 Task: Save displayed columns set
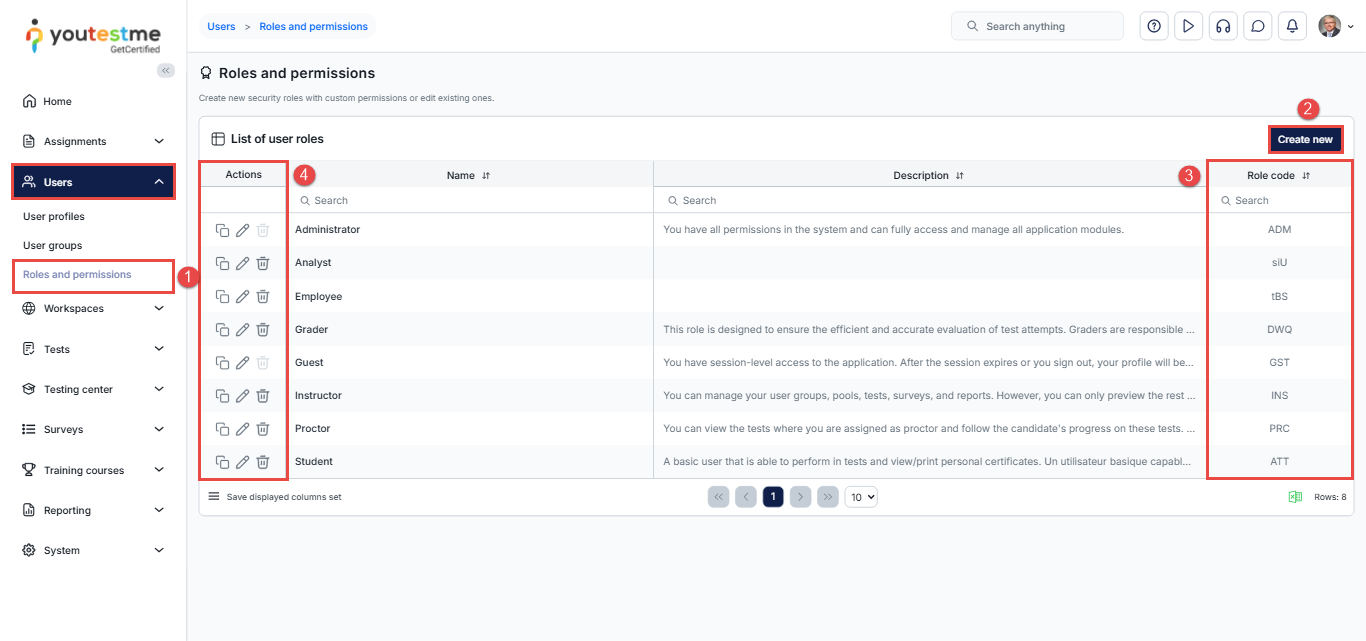point(275,497)
